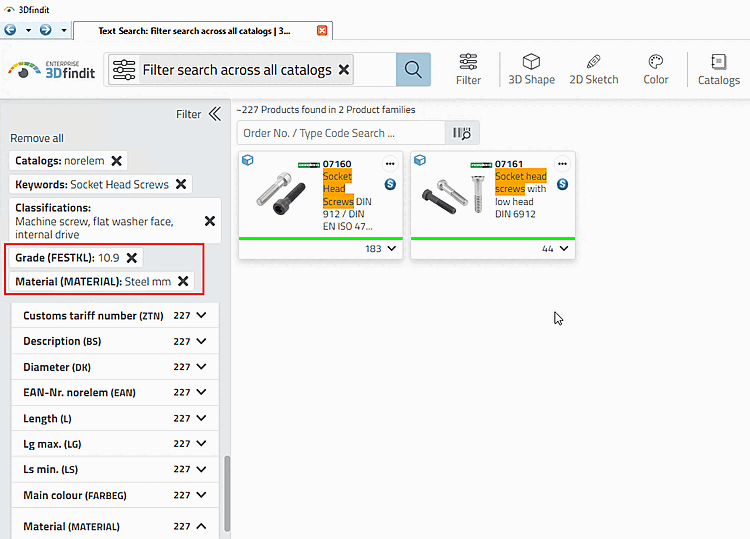Remove the Material: Steel mm filter
Viewport: 750px width, 539px height.
click(x=183, y=281)
